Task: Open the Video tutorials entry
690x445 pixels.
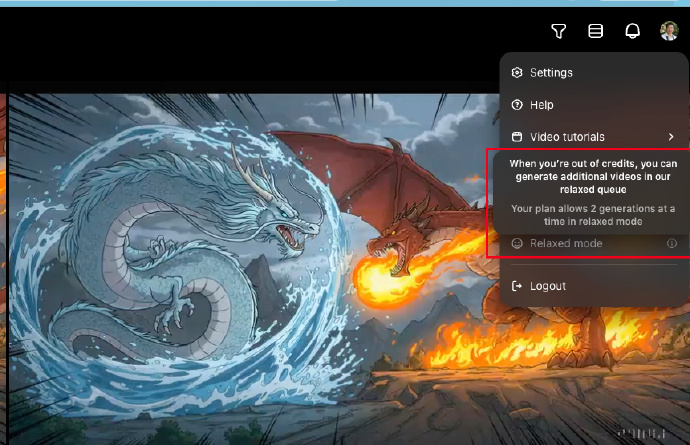Action: point(594,137)
